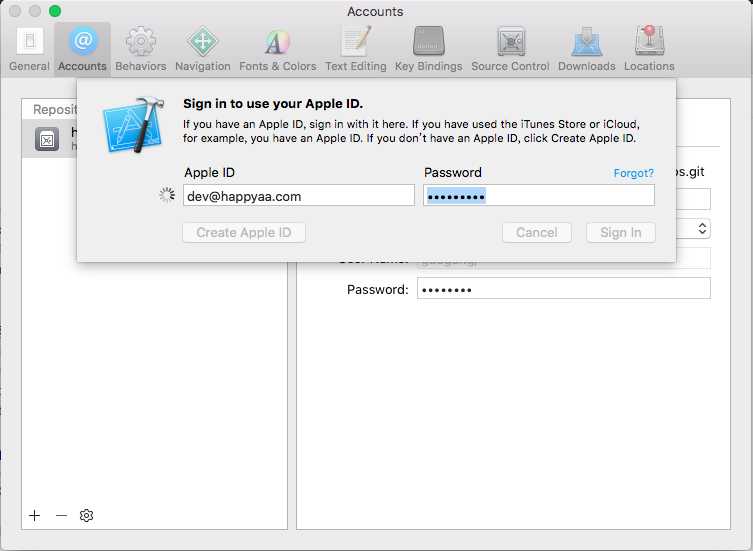The image size is (753, 551).
Task: Click the Xcode hammer icon in dialog
Action: click(133, 125)
